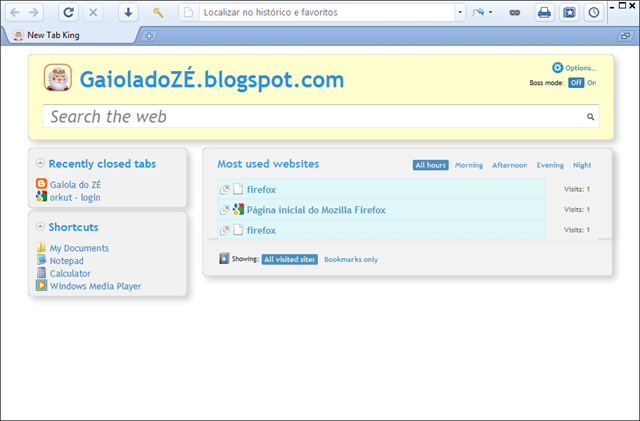The image size is (640, 421).
Task: Click the Blogger icon beside Gaiola do ZÉ
Action: point(41,184)
